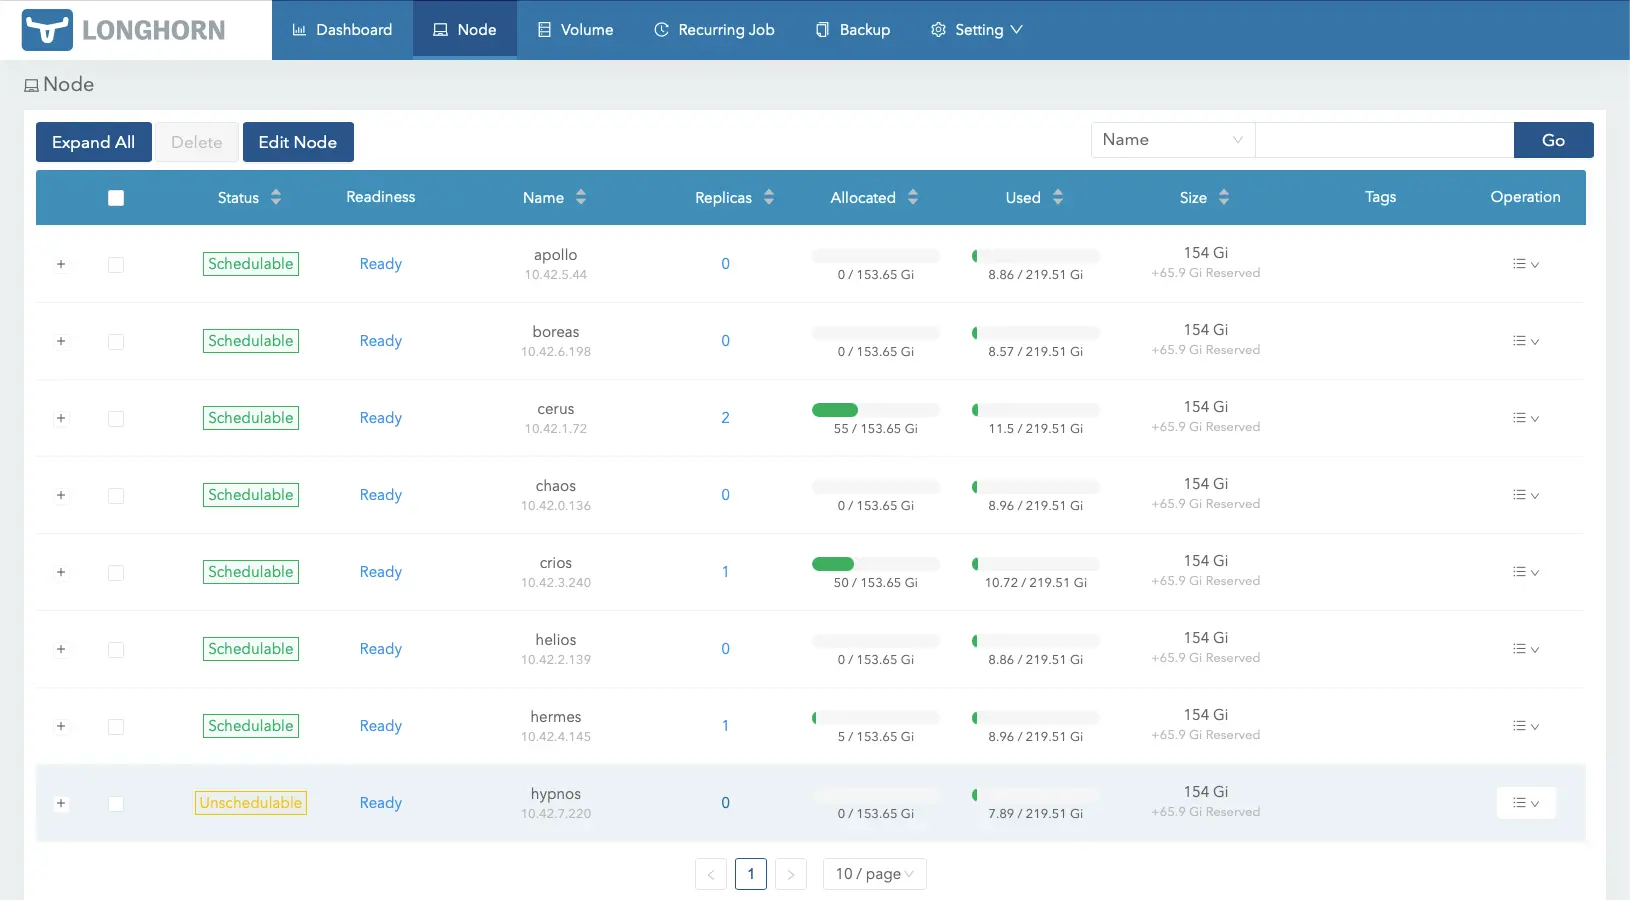Open the 10 / page size dropdown

pyautogui.click(x=874, y=874)
